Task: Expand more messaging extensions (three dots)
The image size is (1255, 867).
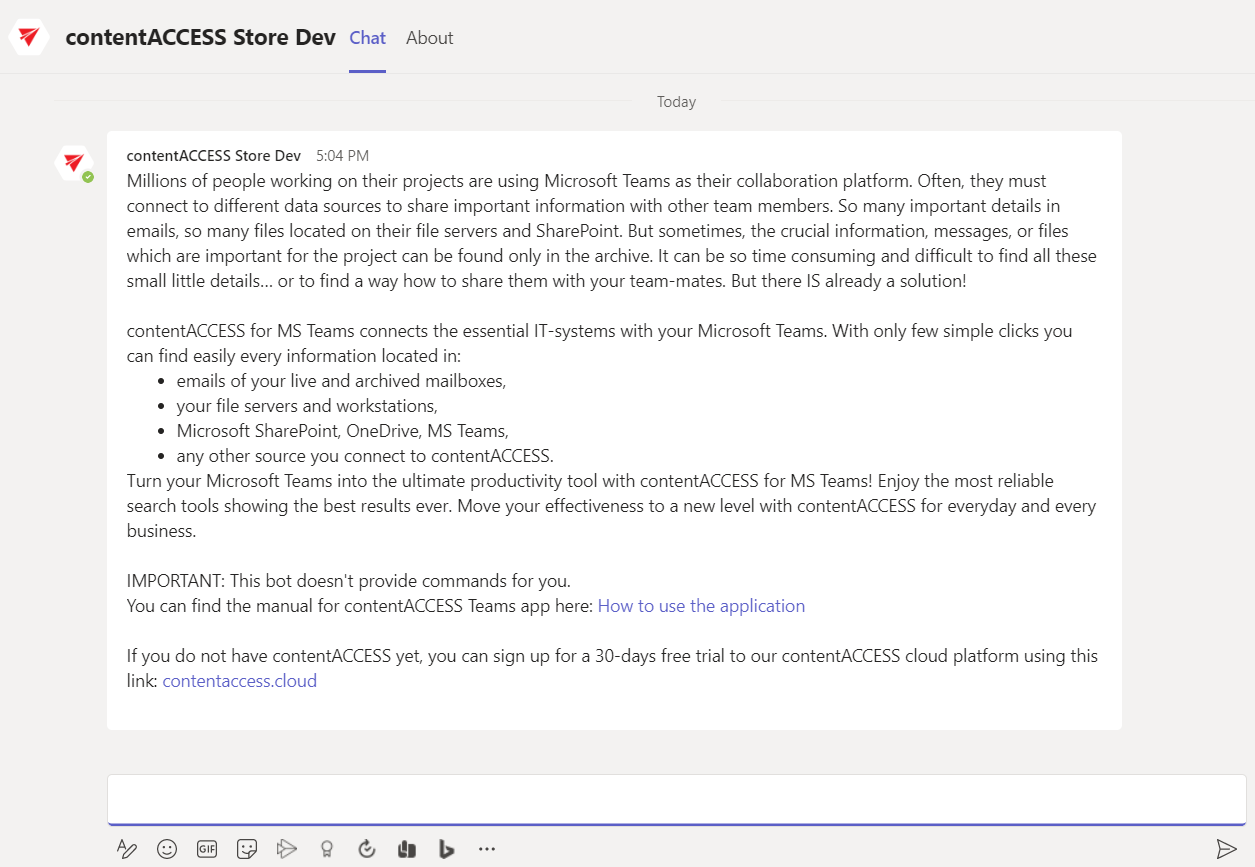Action: [x=487, y=849]
